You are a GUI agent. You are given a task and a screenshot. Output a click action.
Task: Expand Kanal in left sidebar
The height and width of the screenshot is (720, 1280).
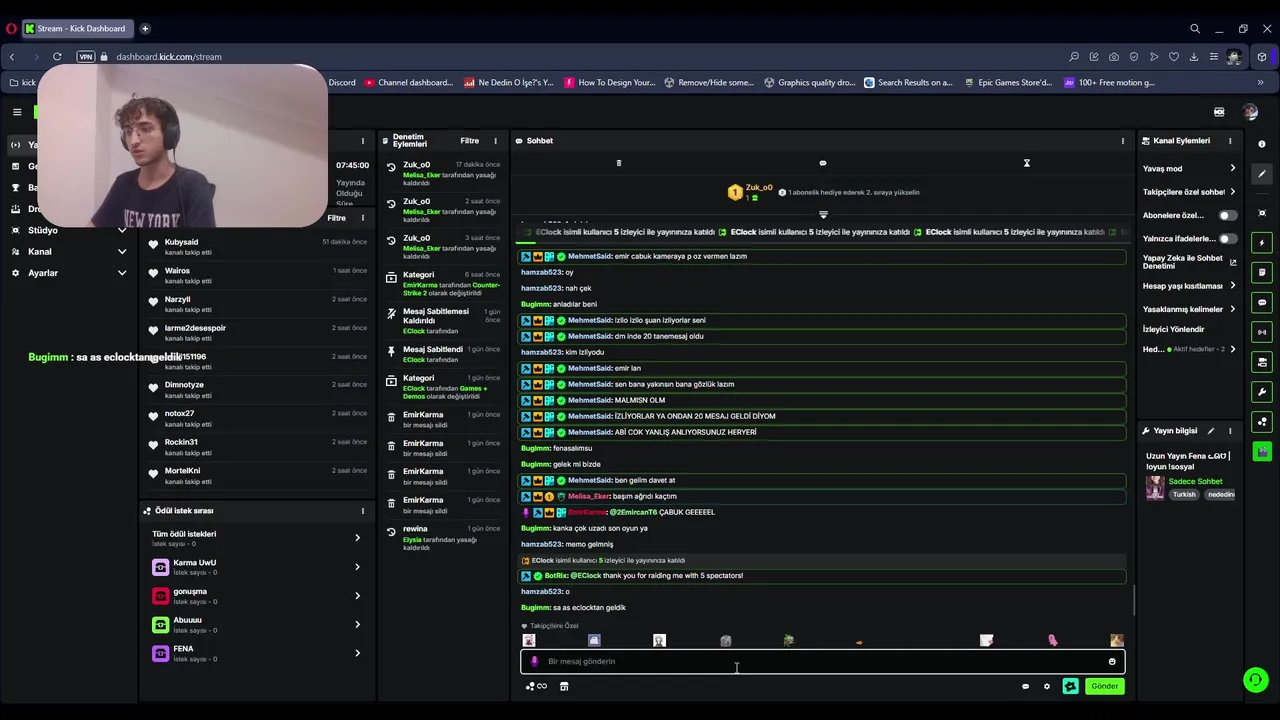68,252
